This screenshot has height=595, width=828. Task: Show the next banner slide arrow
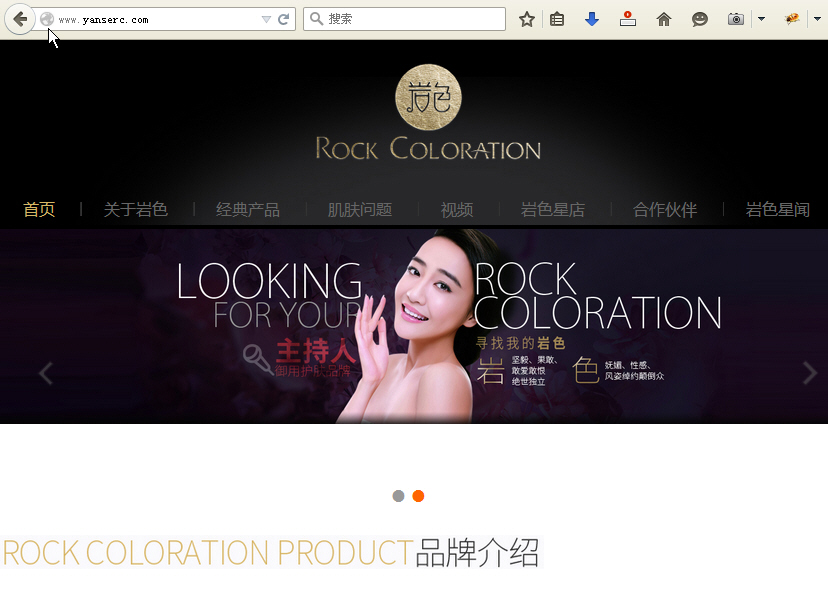pos(810,373)
